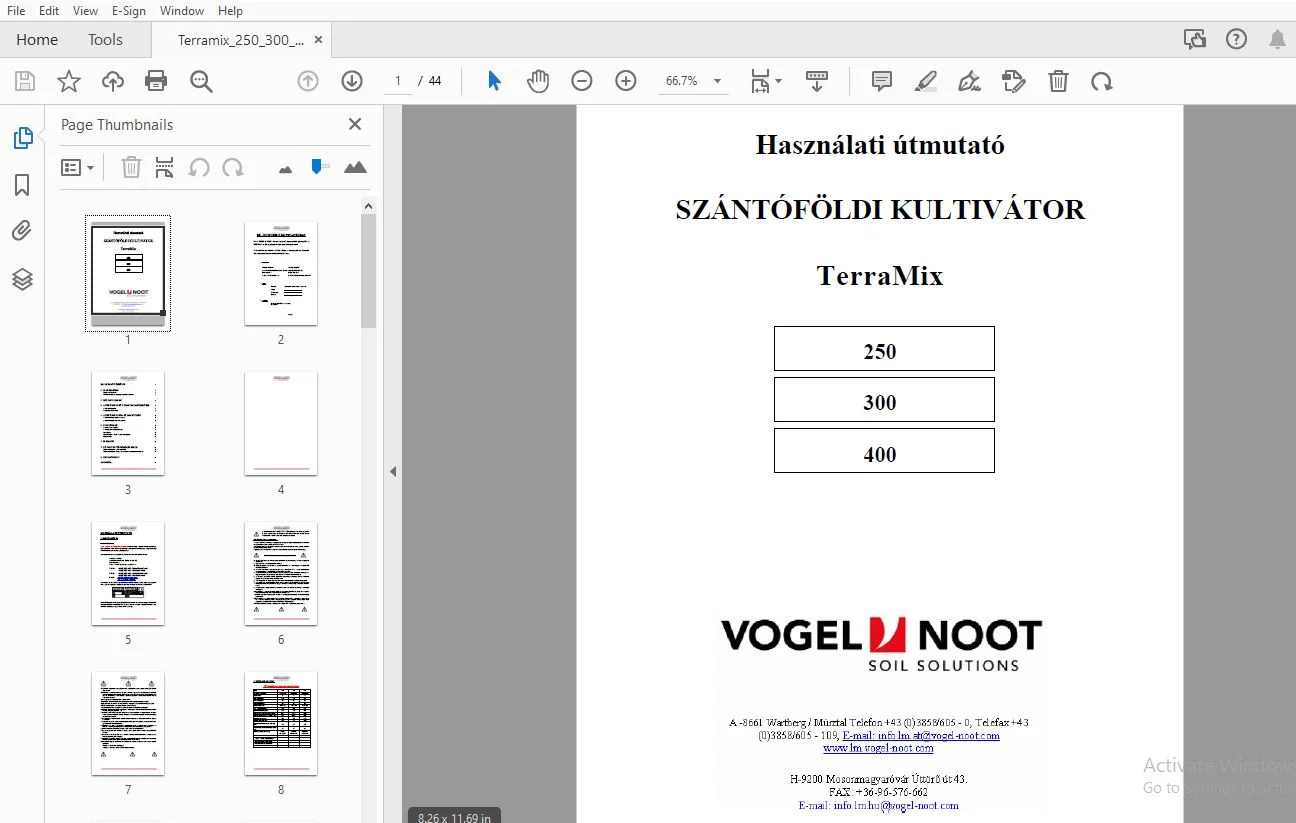Select page 3 thumbnail
This screenshot has height=823, width=1296.
(128, 424)
